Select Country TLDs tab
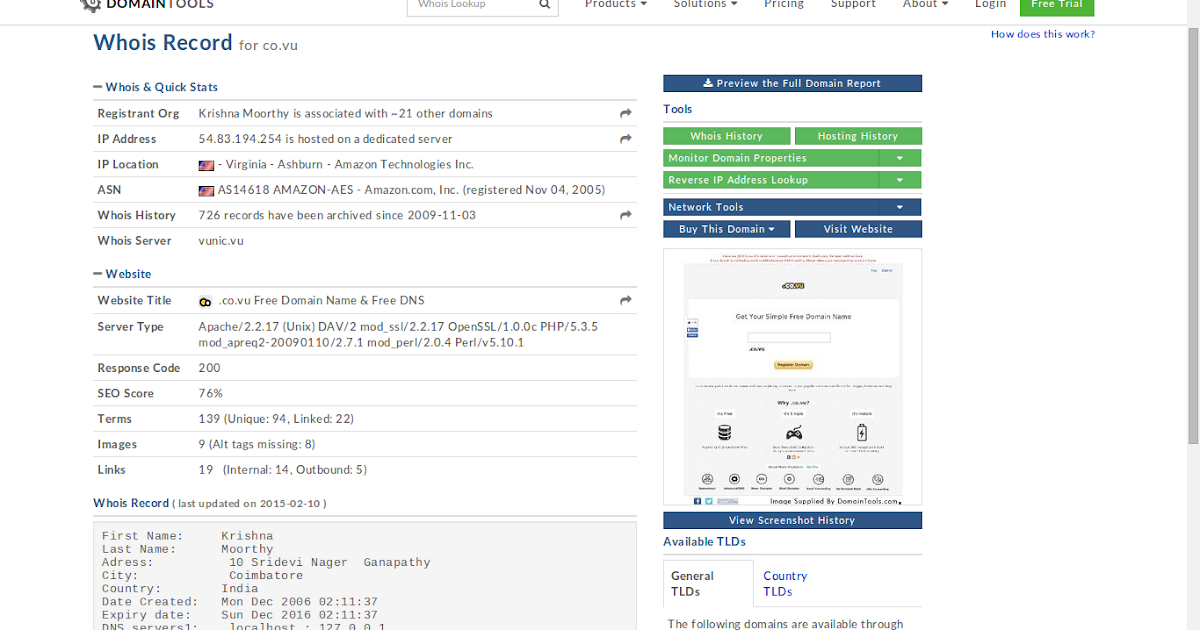Viewport: 1200px width, 630px height. pos(785,584)
